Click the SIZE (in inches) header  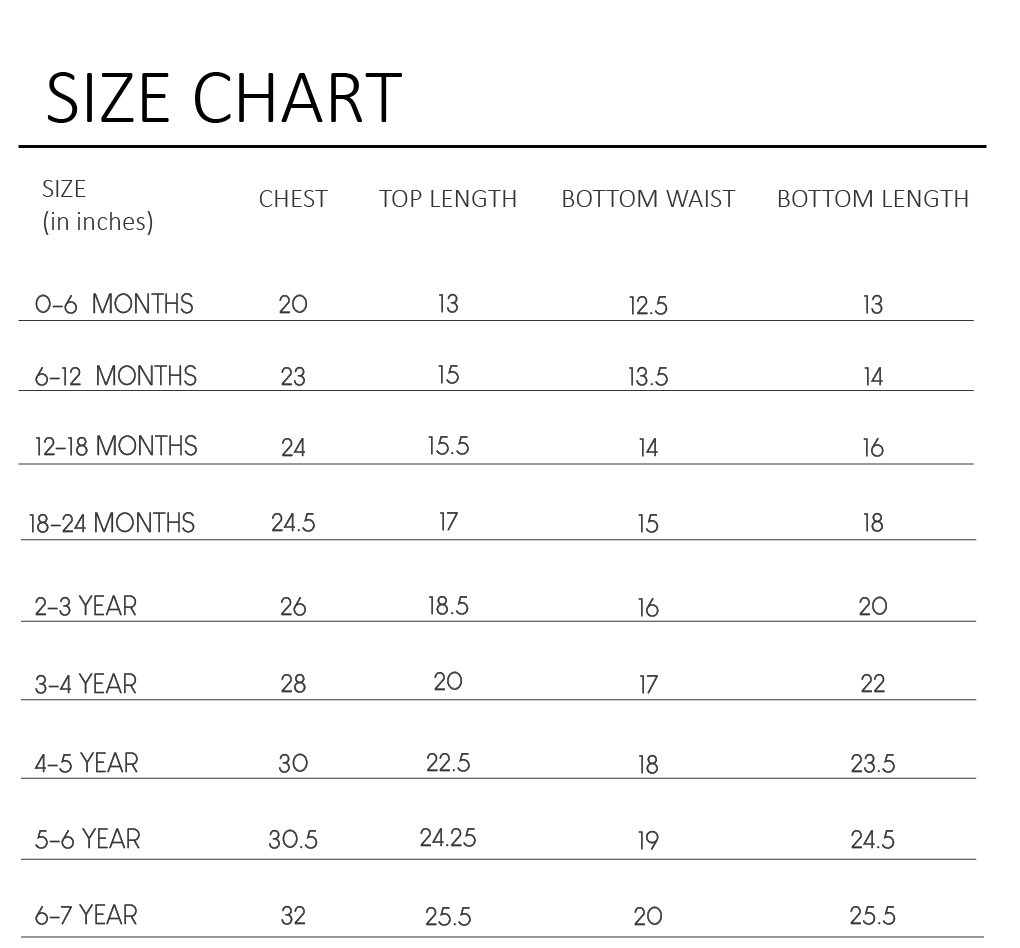(x=97, y=205)
